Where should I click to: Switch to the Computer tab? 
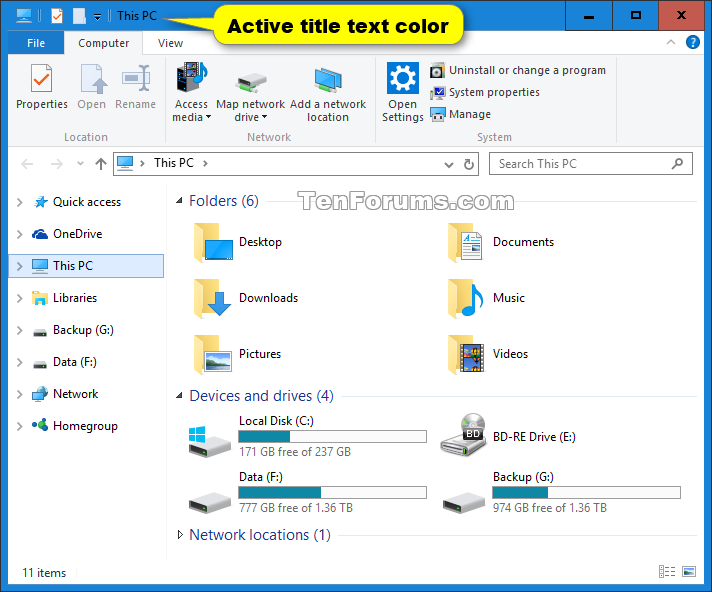(x=104, y=43)
